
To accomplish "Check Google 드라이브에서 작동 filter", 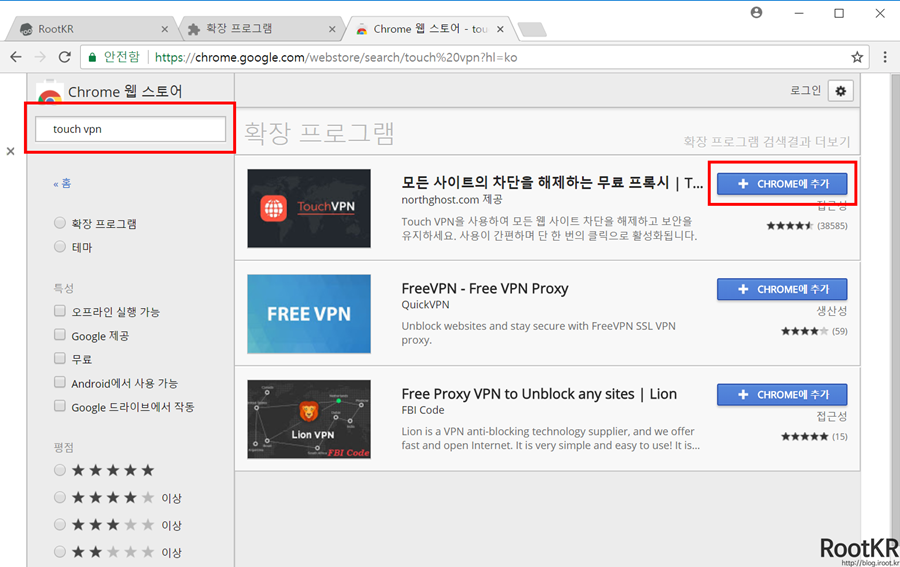I will coord(60,406).
